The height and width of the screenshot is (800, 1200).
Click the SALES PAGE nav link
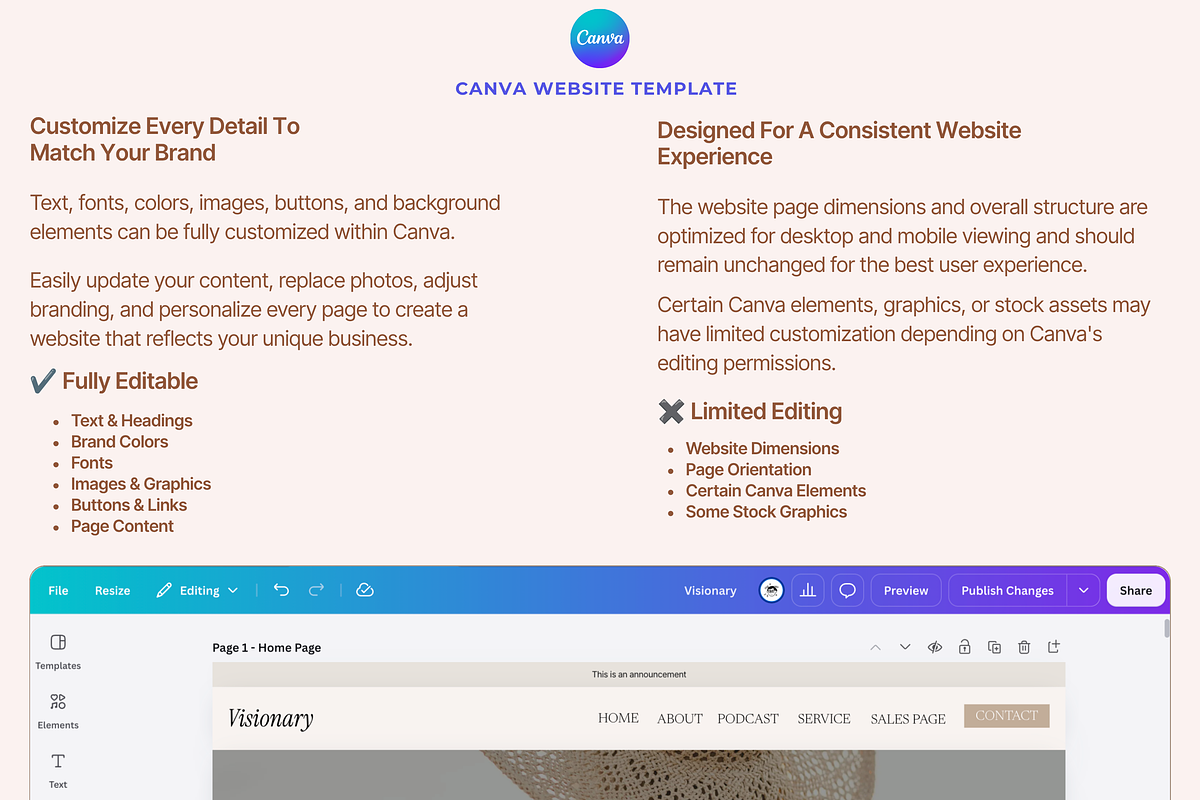[908, 718]
